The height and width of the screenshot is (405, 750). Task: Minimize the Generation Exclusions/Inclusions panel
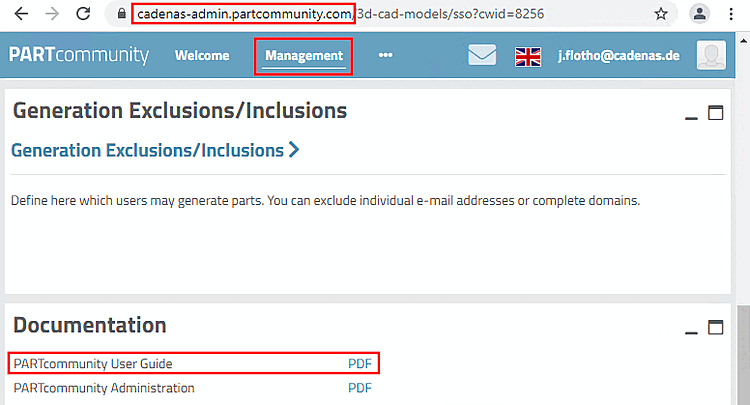[x=690, y=115]
